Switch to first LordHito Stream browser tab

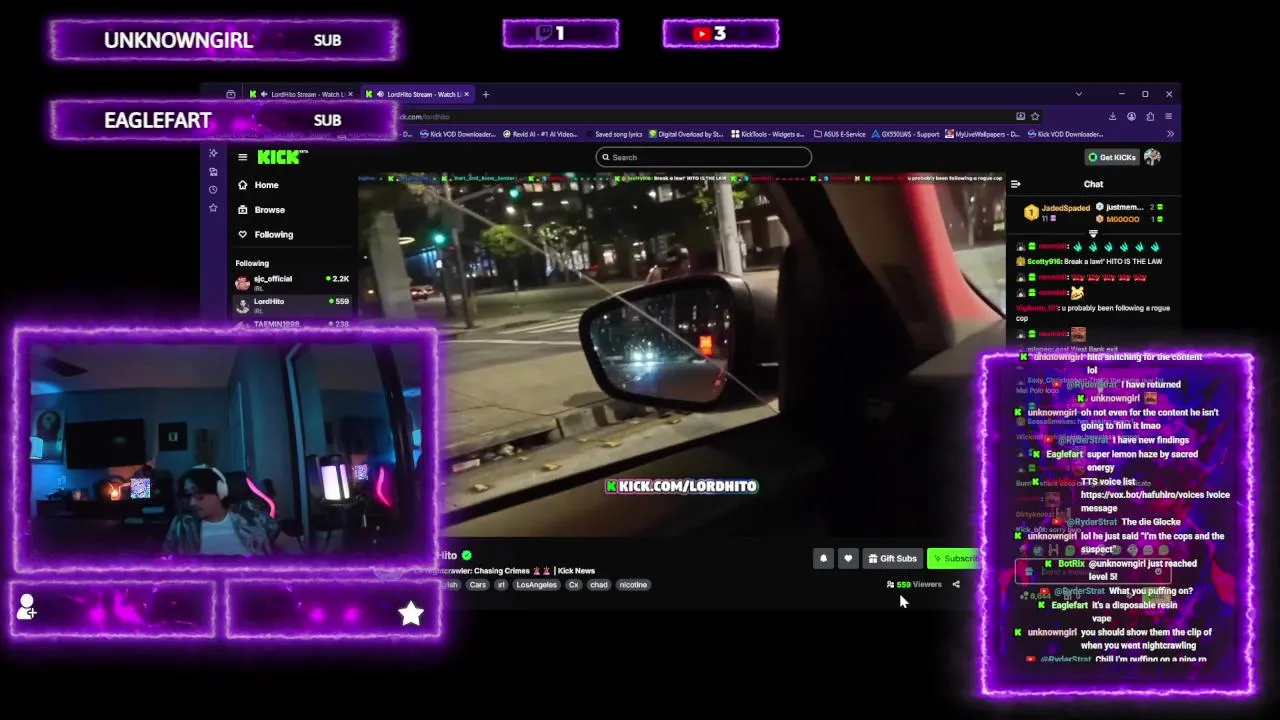(300, 94)
